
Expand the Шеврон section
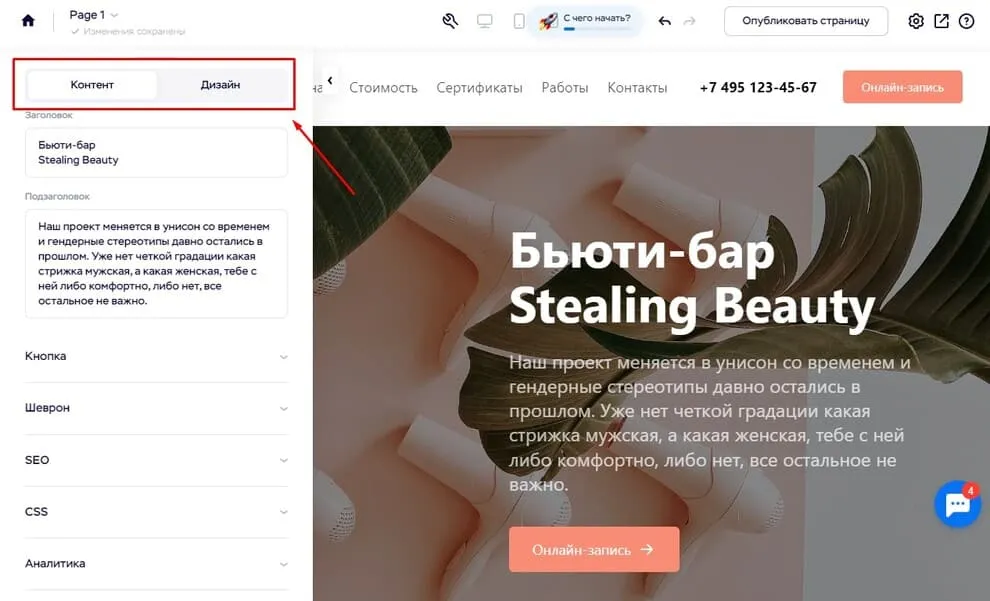(x=155, y=409)
